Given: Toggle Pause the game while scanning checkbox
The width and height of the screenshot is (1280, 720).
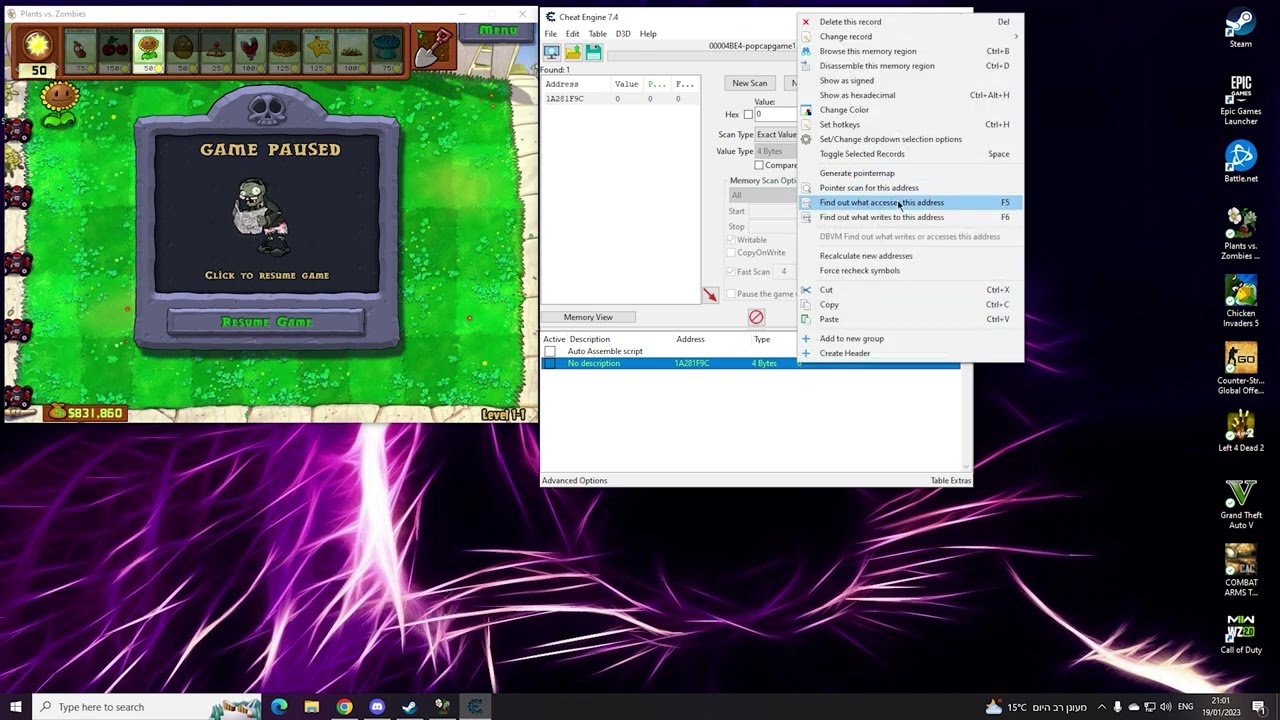Looking at the screenshot, I should click(730, 294).
